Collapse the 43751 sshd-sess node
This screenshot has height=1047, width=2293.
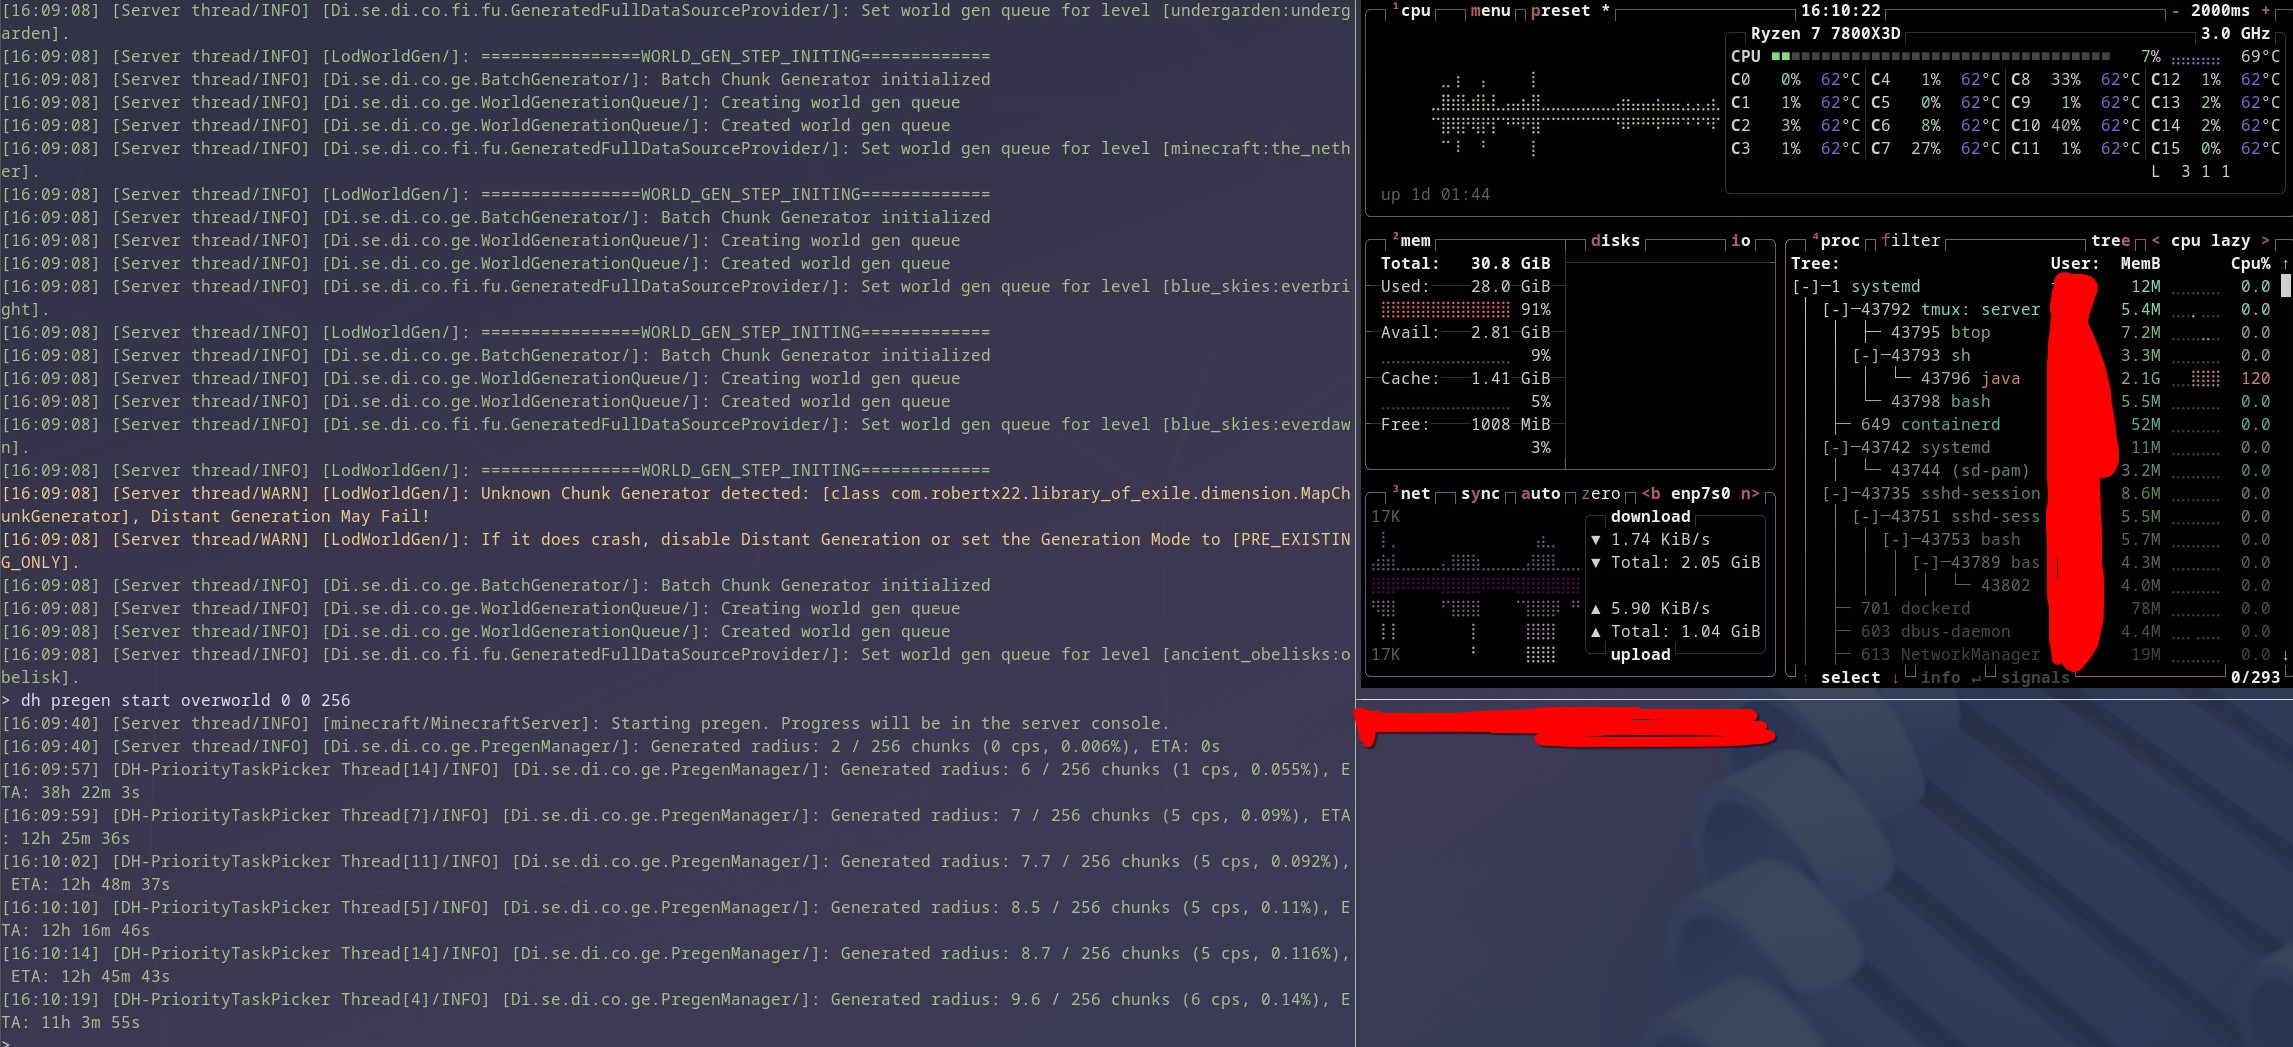pyautogui.click(x=1866, y=516)
